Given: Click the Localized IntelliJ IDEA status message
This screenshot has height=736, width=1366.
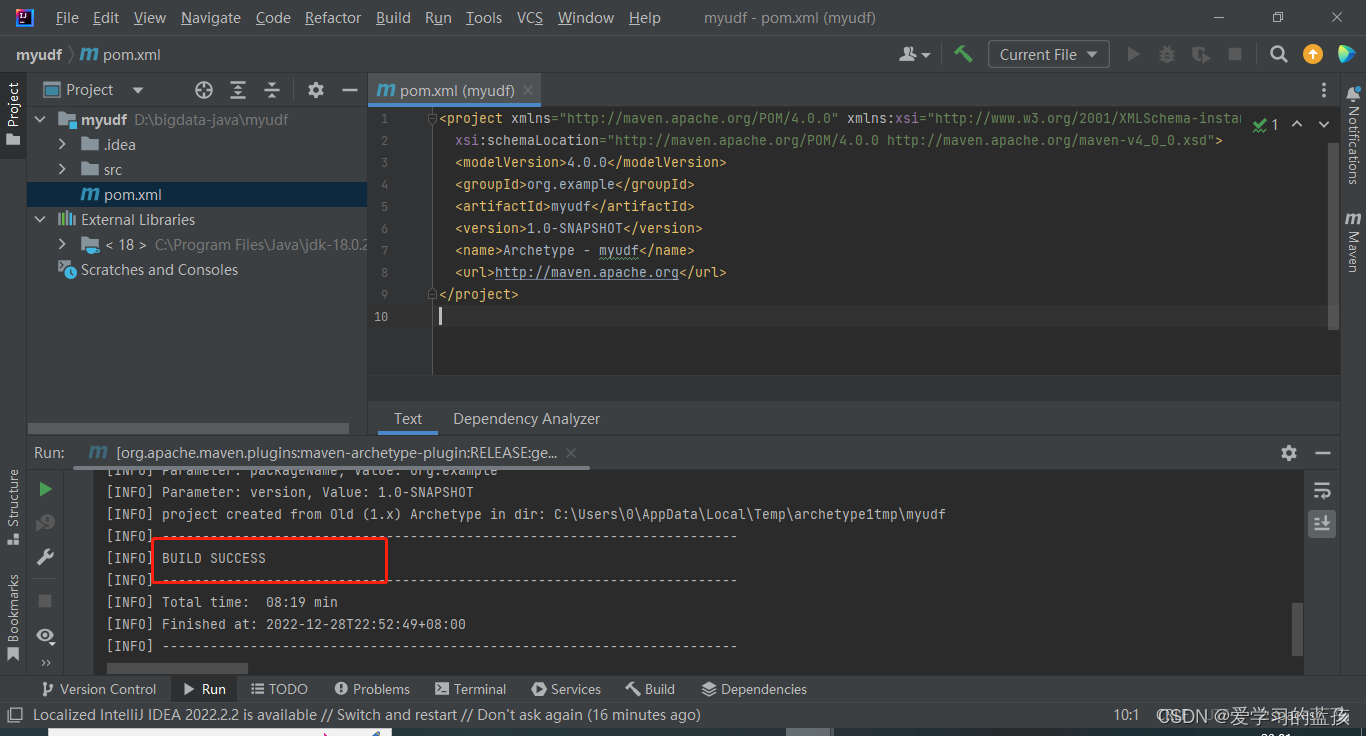Looking at the screenshot, I should point(367,715).
